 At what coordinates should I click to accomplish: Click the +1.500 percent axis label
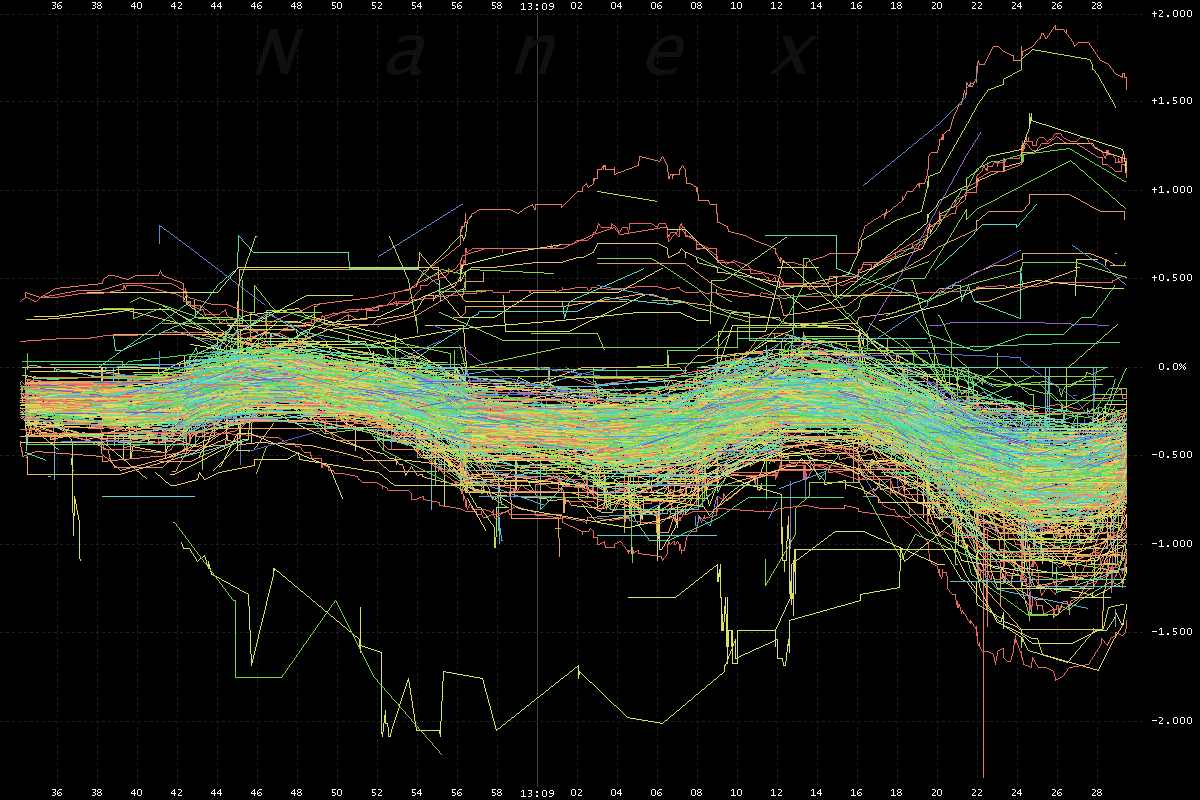point(1170,101)
